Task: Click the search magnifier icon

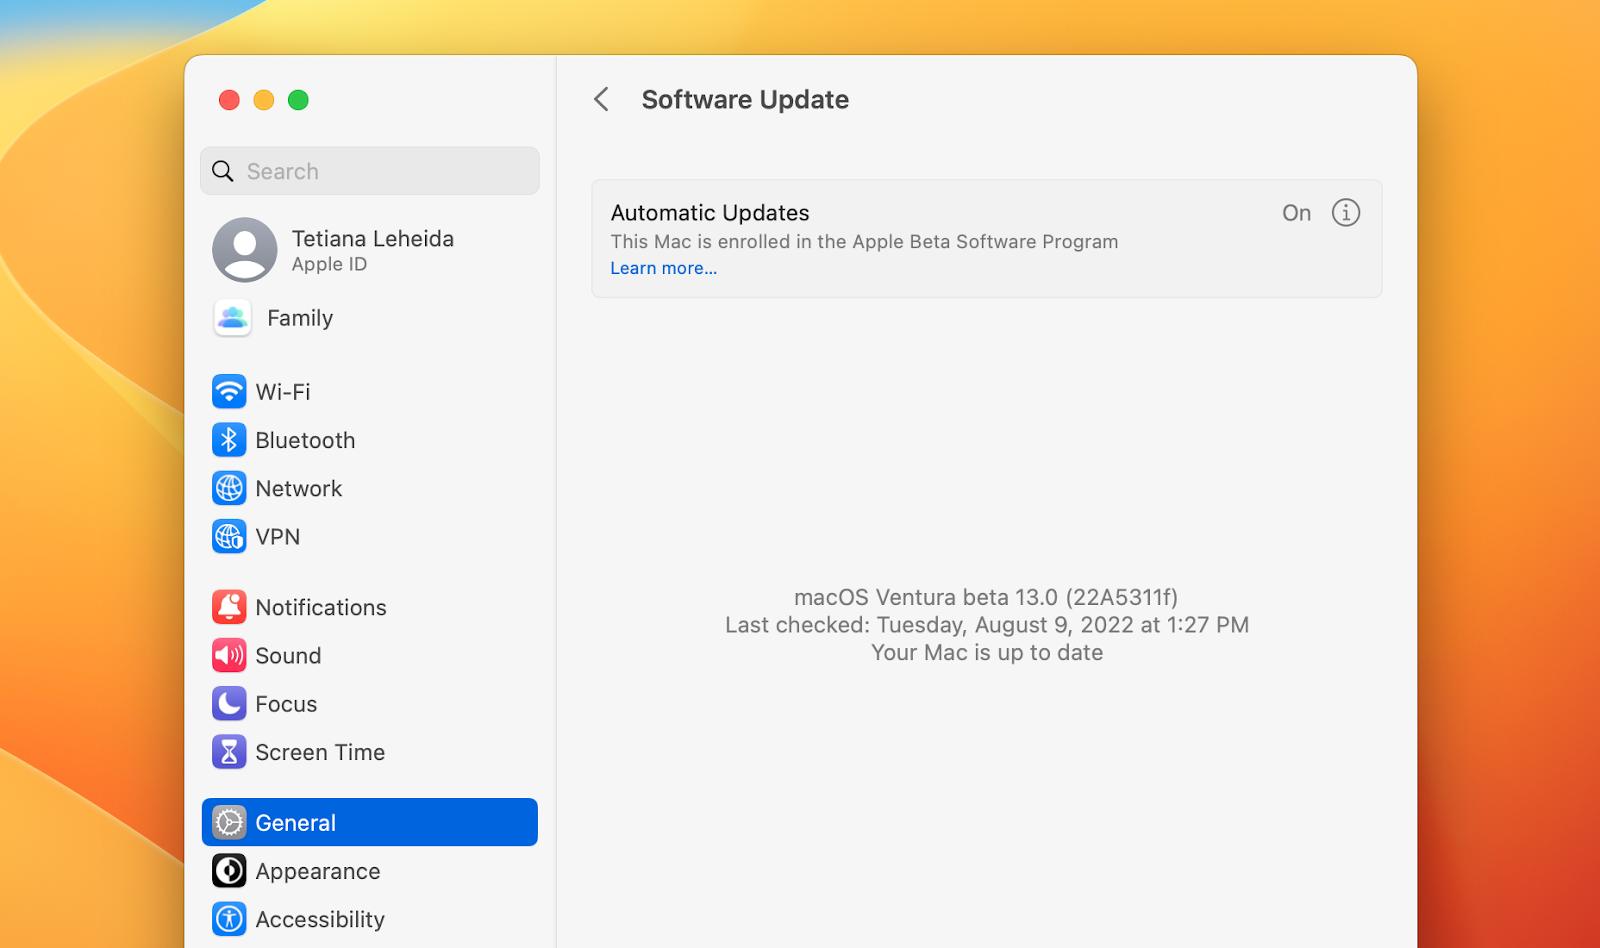Action: click(223, 171)
